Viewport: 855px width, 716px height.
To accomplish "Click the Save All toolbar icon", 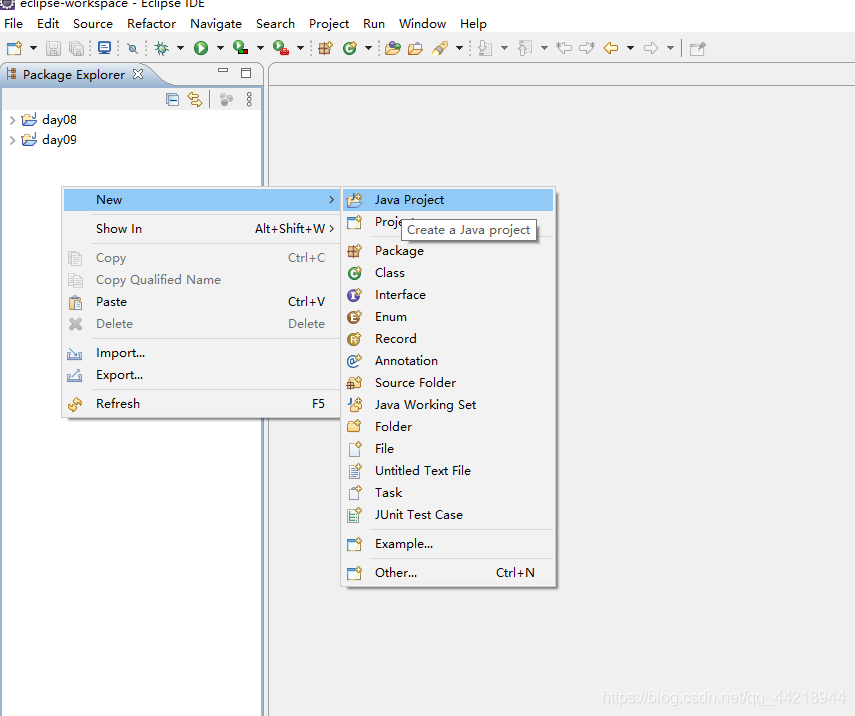I will coord(76,49).
